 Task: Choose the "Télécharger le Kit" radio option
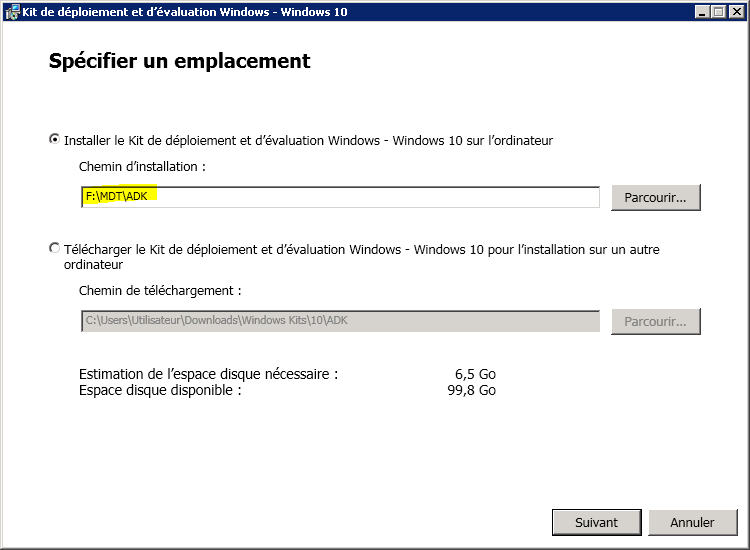tap(54, 249)
